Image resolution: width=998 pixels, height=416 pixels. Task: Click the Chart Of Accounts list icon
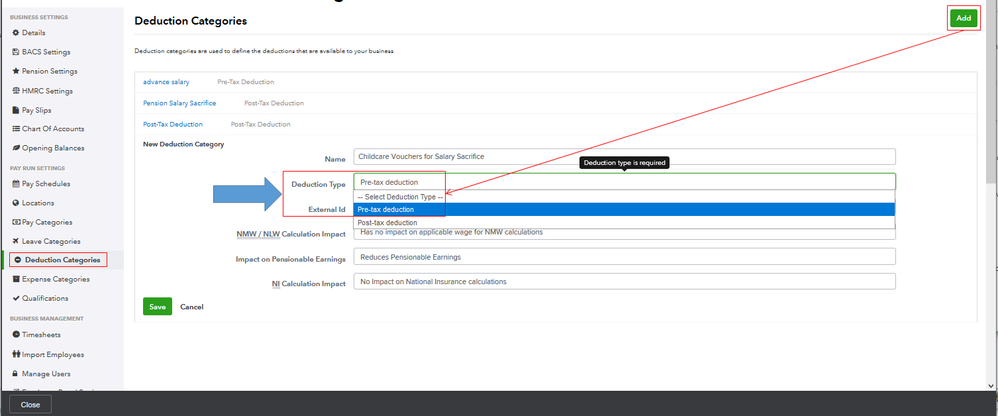point(16,128)
